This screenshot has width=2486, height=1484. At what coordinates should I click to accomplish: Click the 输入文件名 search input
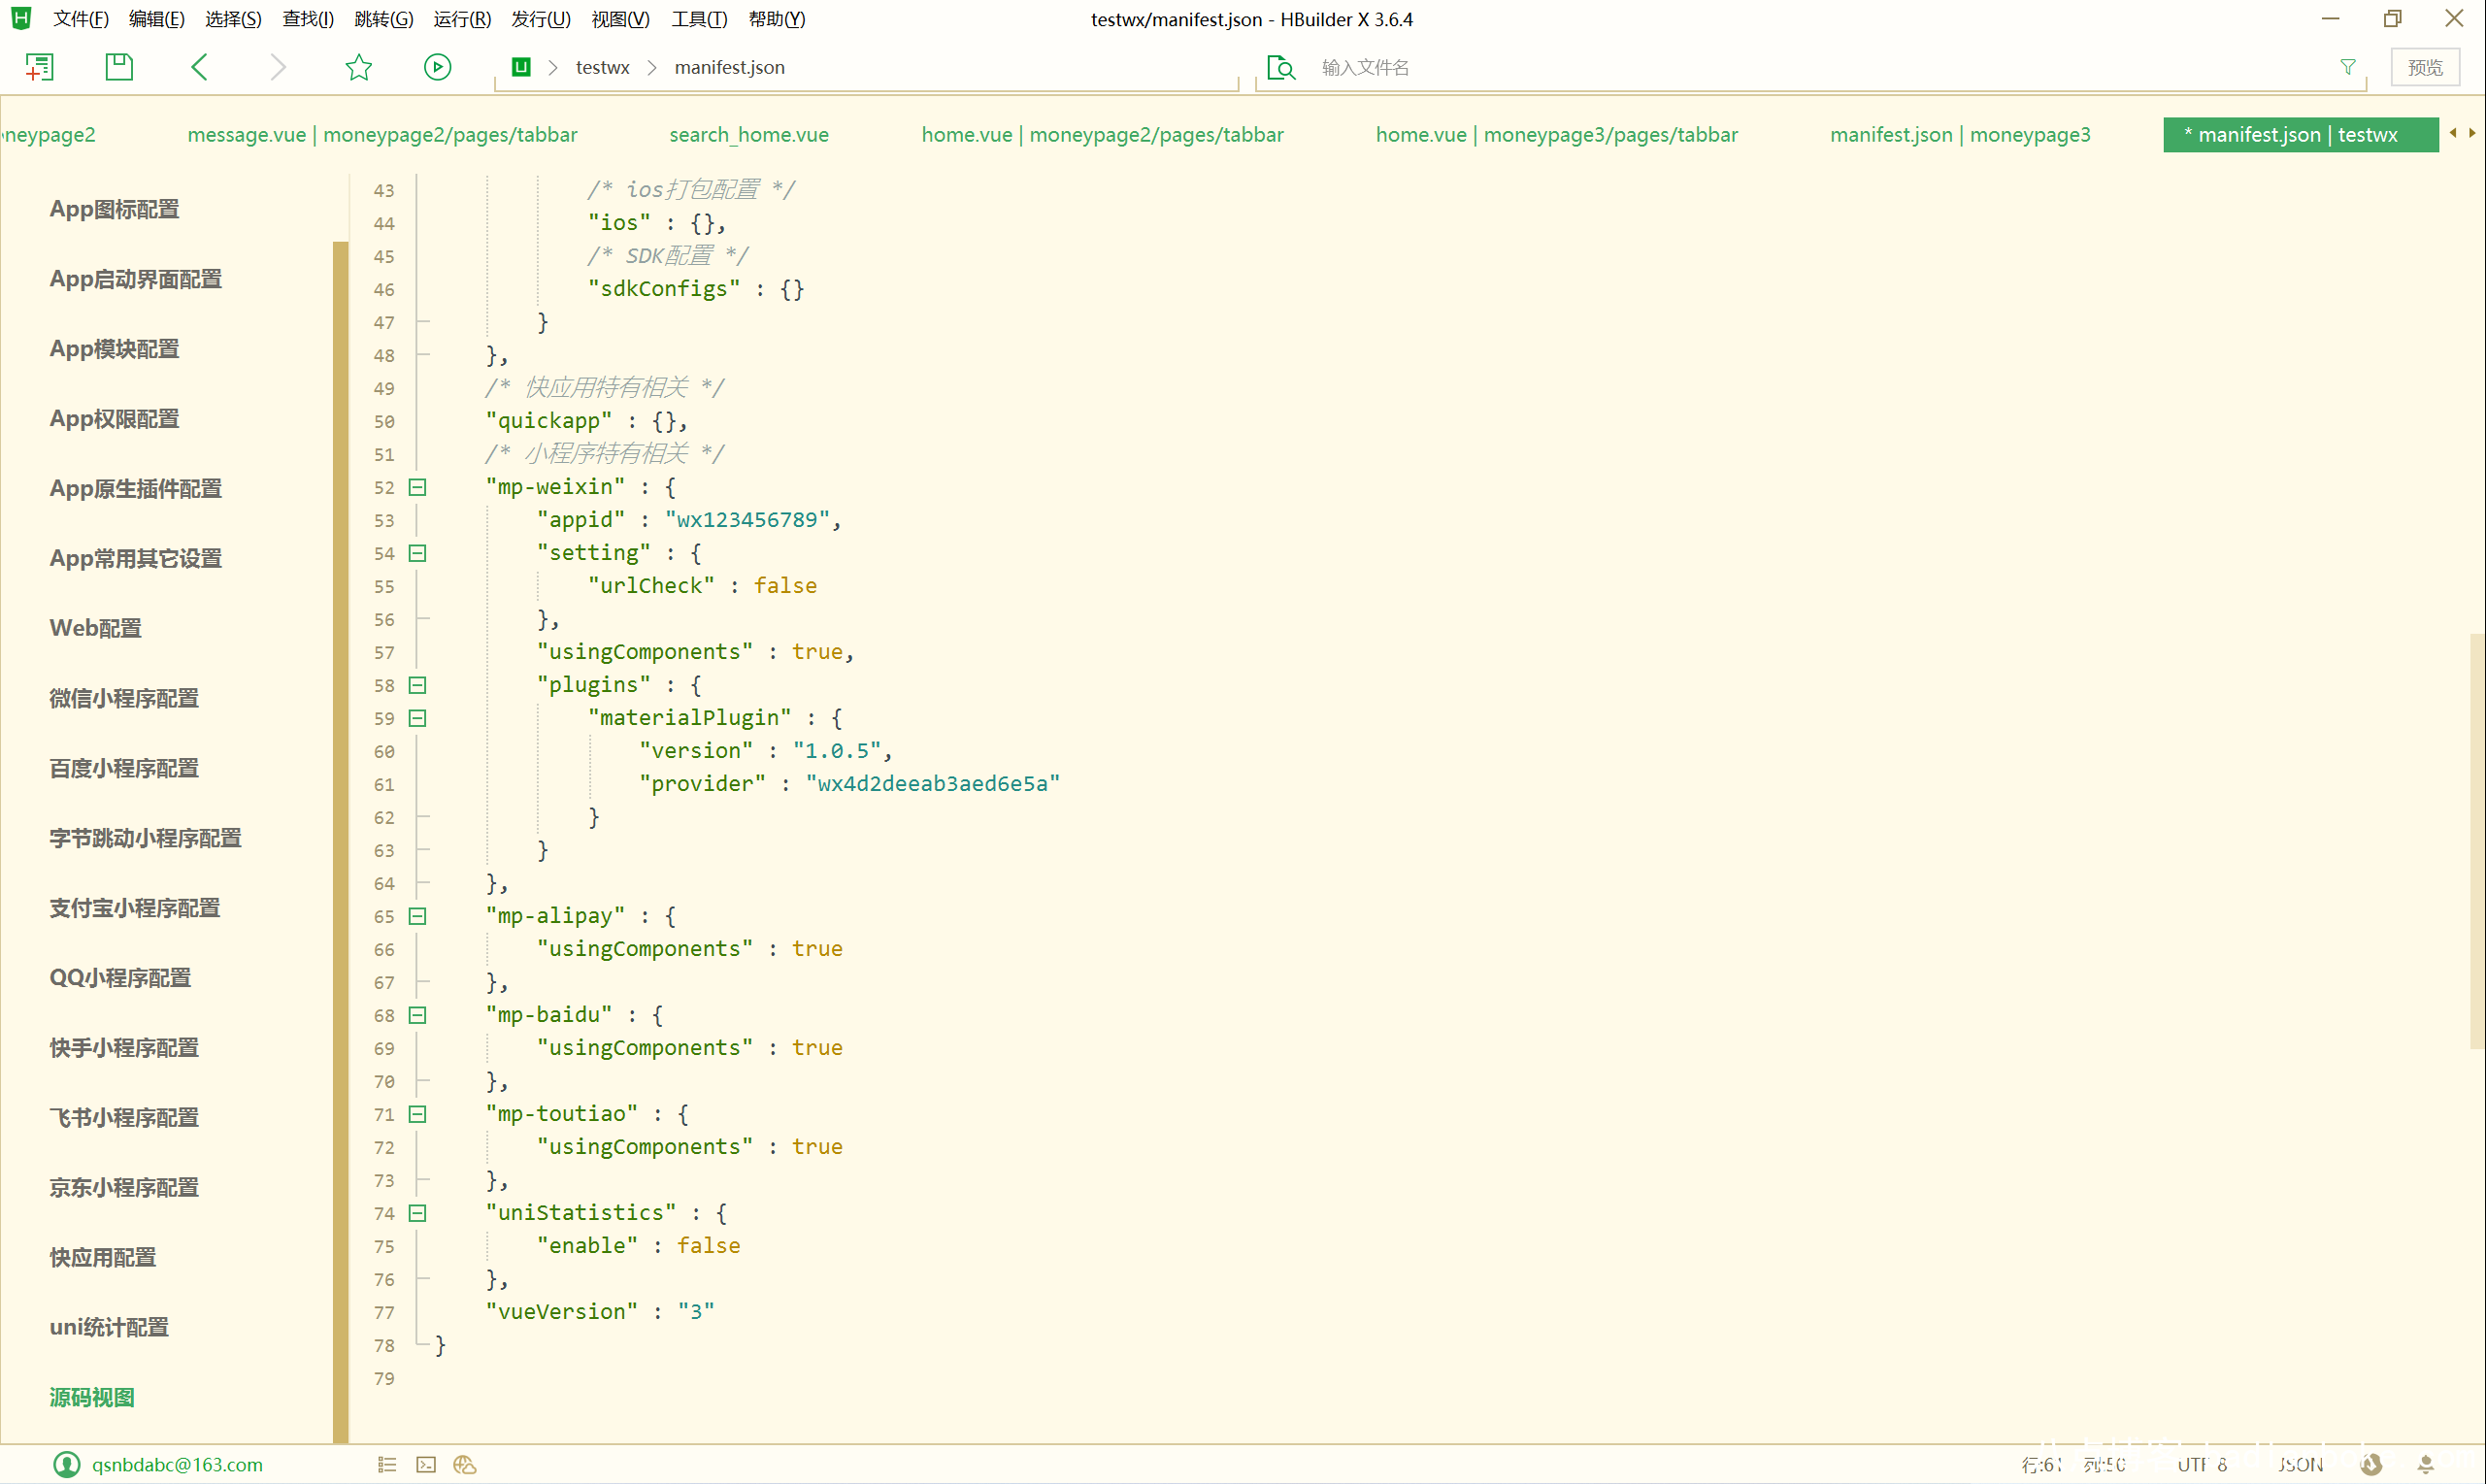(1810, 67)
